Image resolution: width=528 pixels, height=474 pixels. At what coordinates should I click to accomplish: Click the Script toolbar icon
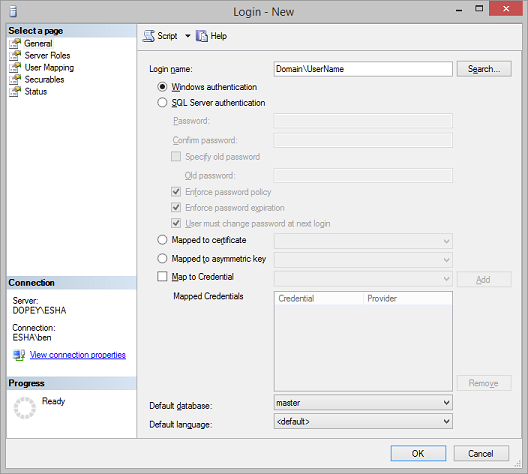click(148, 36)
